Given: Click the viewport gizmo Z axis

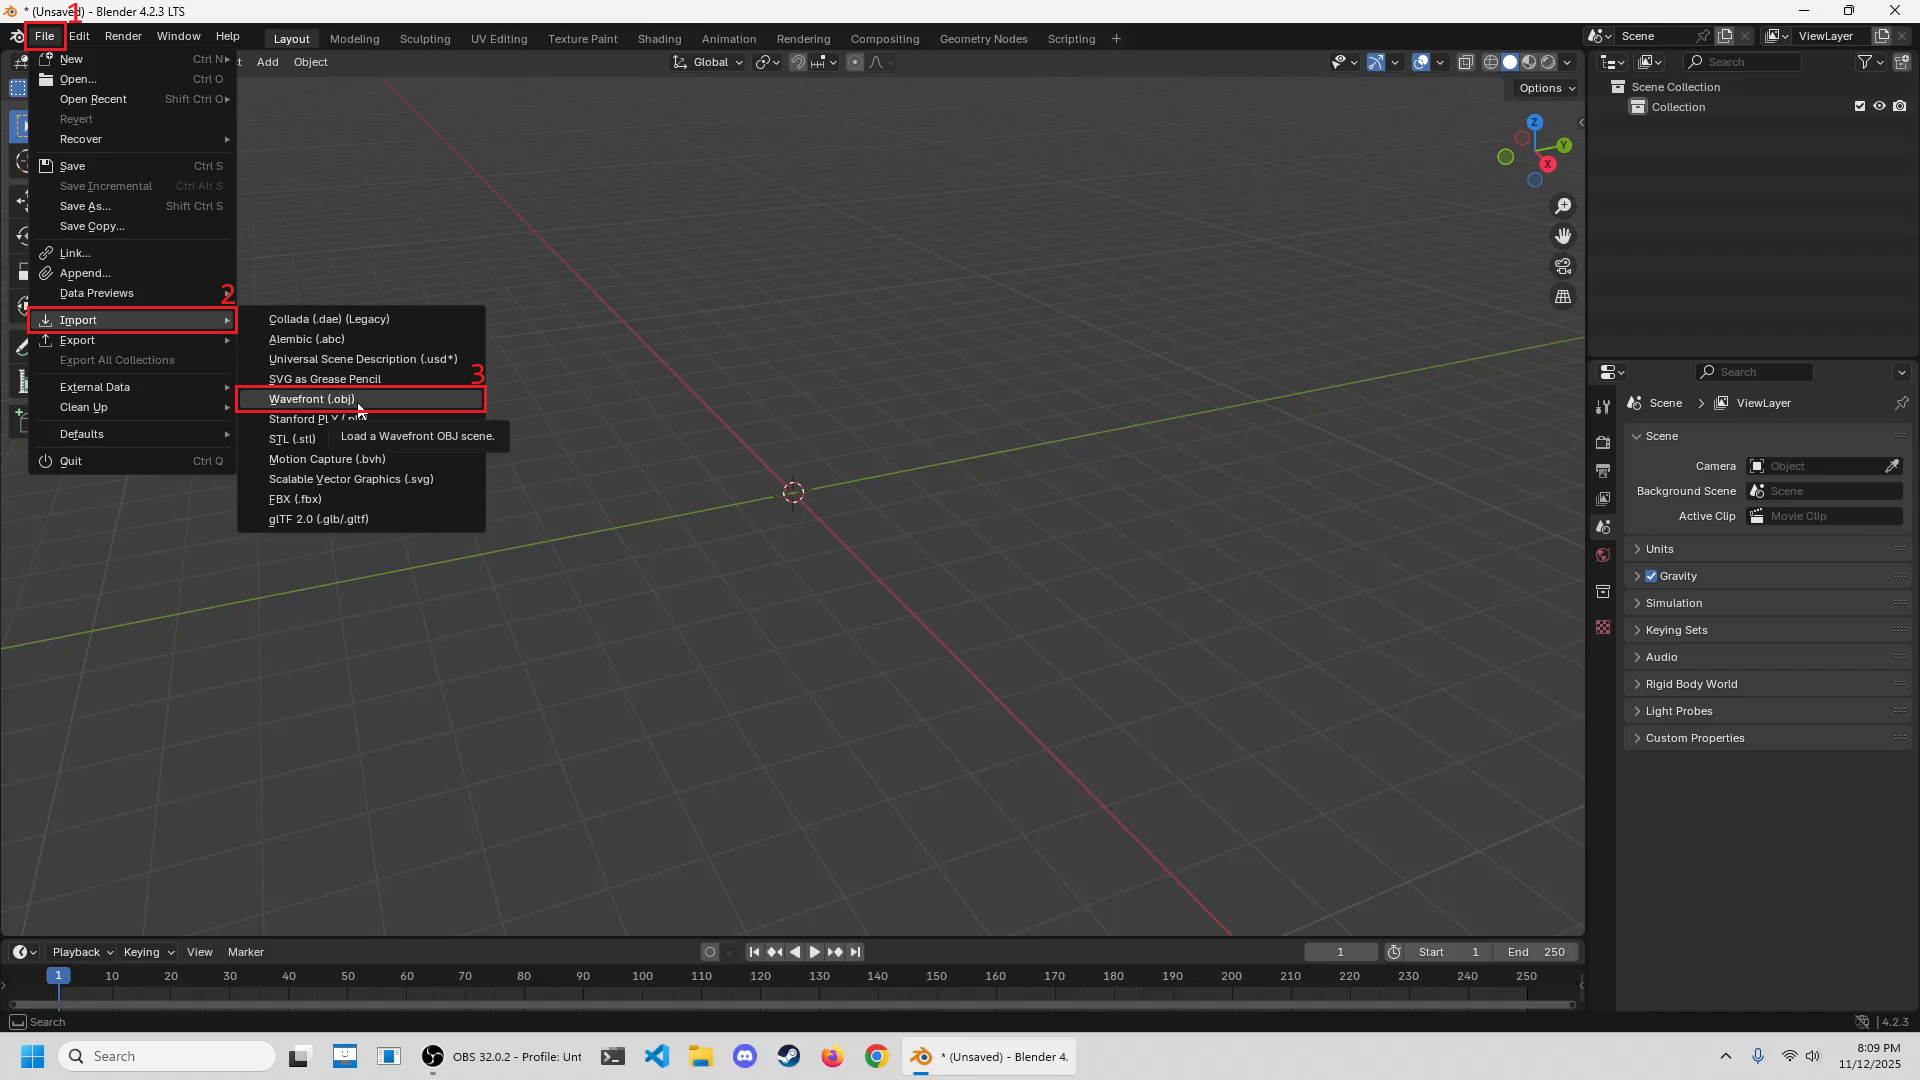Looking at the screenshot, I should pyautogui.click(x=1535, y=122).
